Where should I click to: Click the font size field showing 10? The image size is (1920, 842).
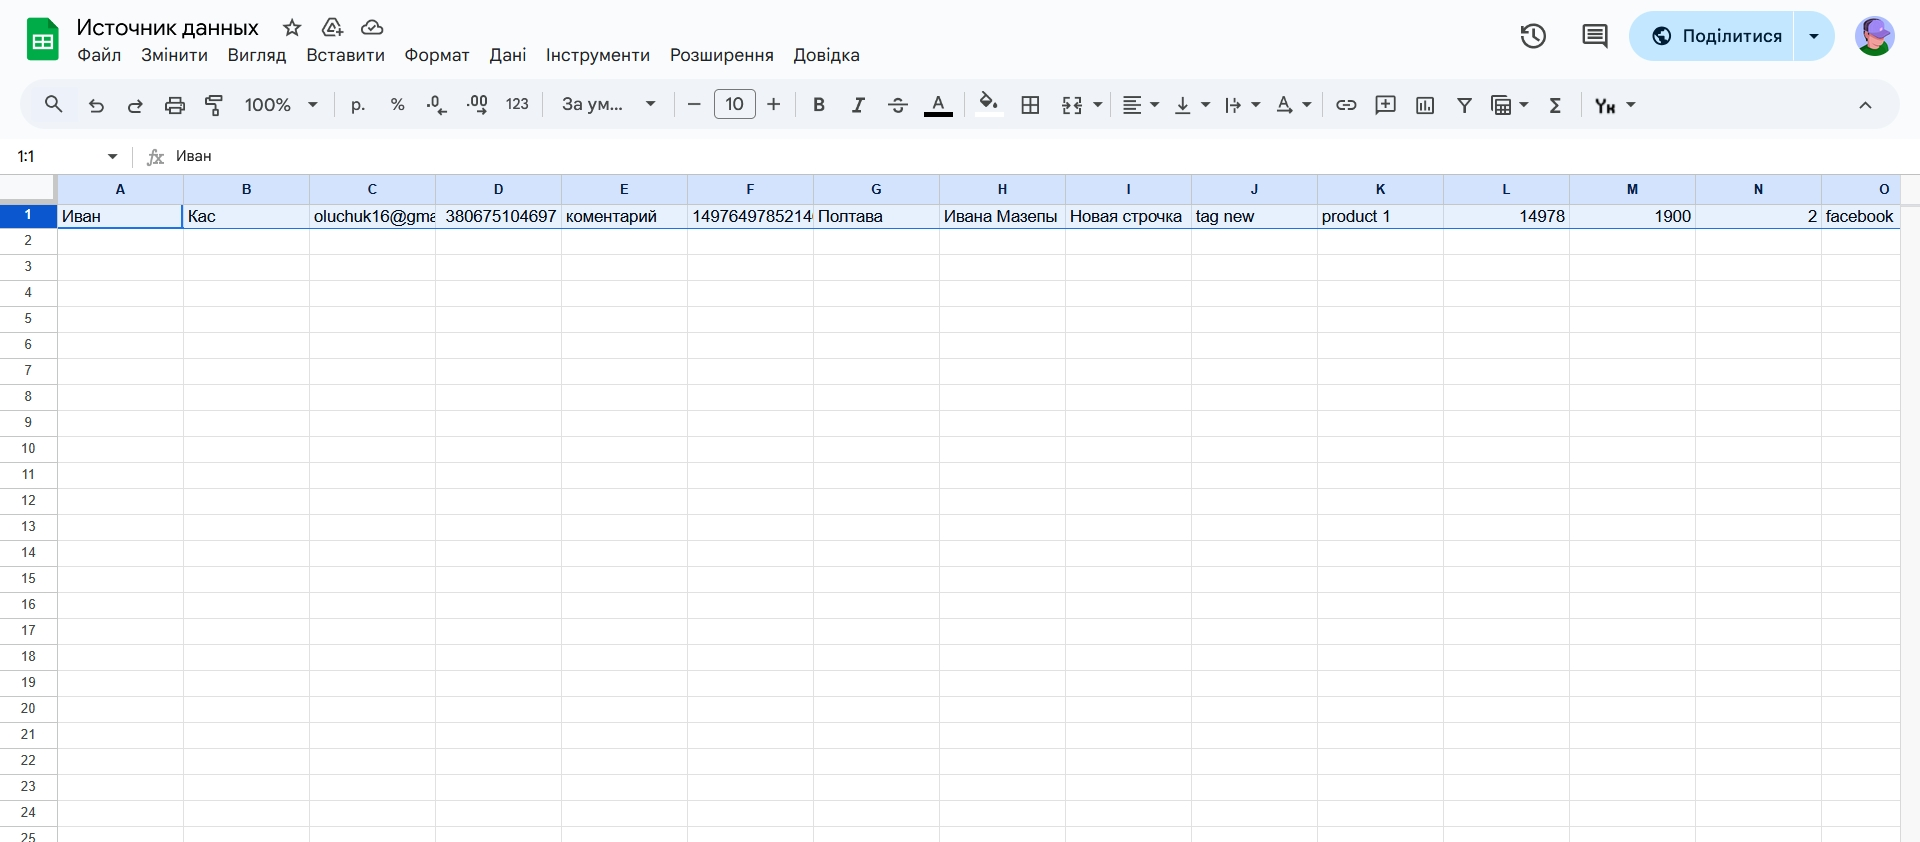click(735, 104)
